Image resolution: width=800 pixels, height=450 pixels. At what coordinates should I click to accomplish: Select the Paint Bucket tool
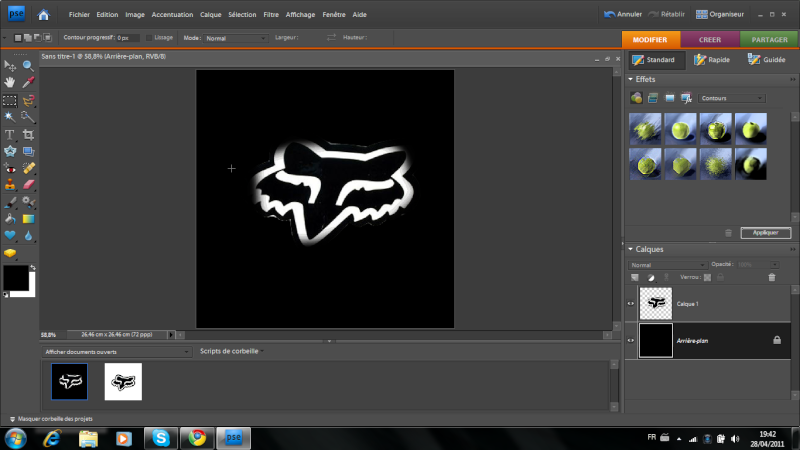coord(10,219)
